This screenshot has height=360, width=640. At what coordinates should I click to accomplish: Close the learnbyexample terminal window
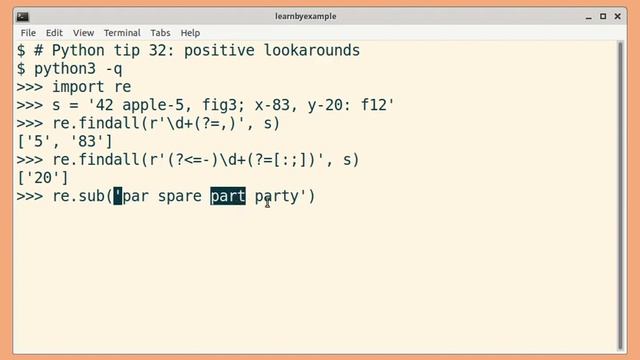(x=618, y=16)
